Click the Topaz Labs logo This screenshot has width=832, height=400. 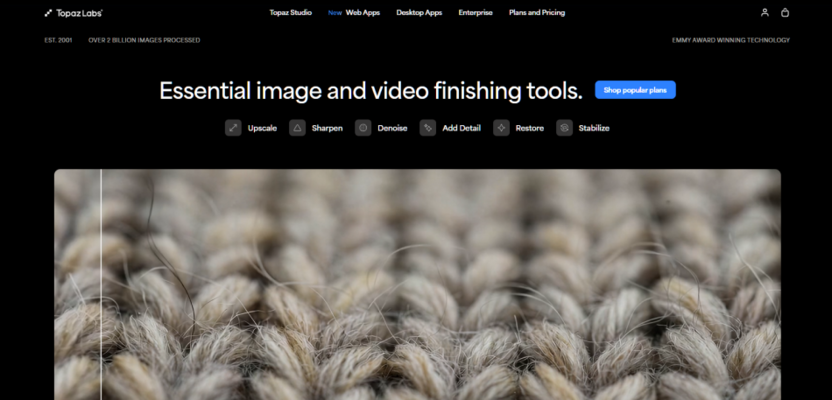73,13
